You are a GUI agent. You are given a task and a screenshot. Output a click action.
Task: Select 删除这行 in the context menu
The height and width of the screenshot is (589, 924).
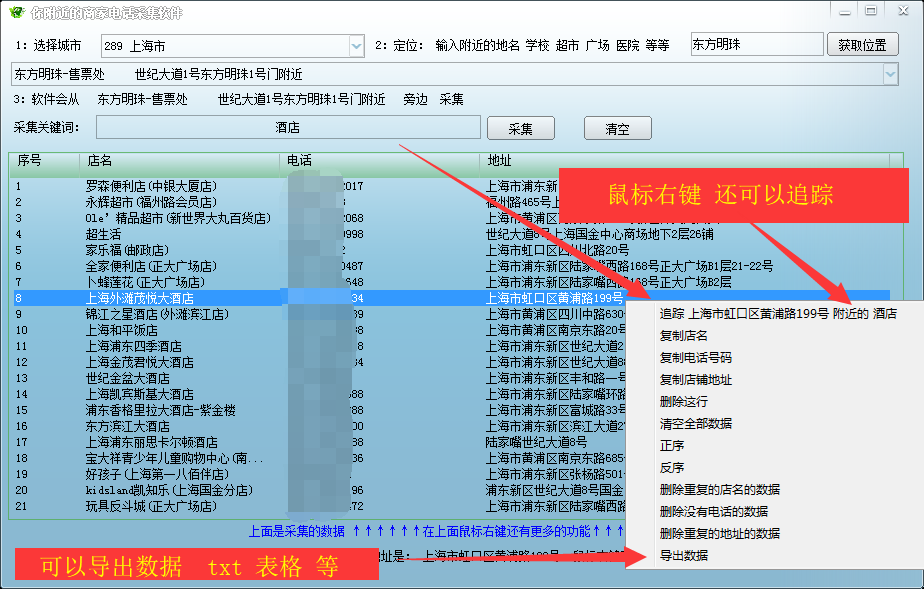point(684,402)
